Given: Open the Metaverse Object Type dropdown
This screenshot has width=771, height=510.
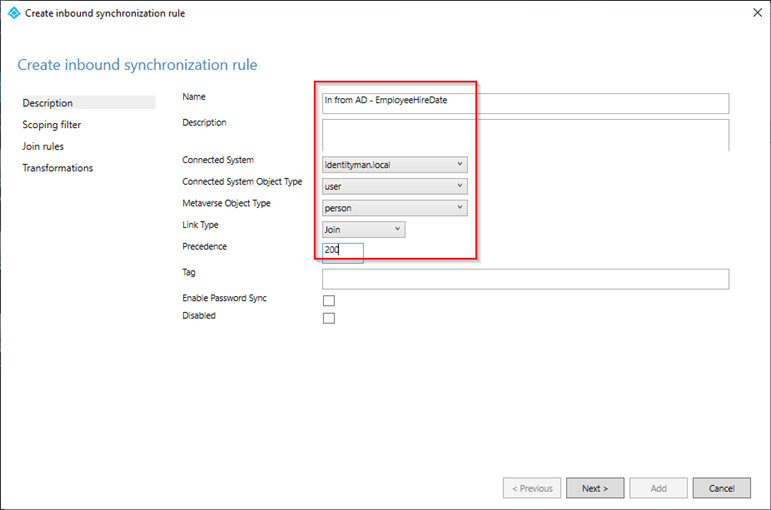Looking at the screenshot, I should [x=395, y=208].
